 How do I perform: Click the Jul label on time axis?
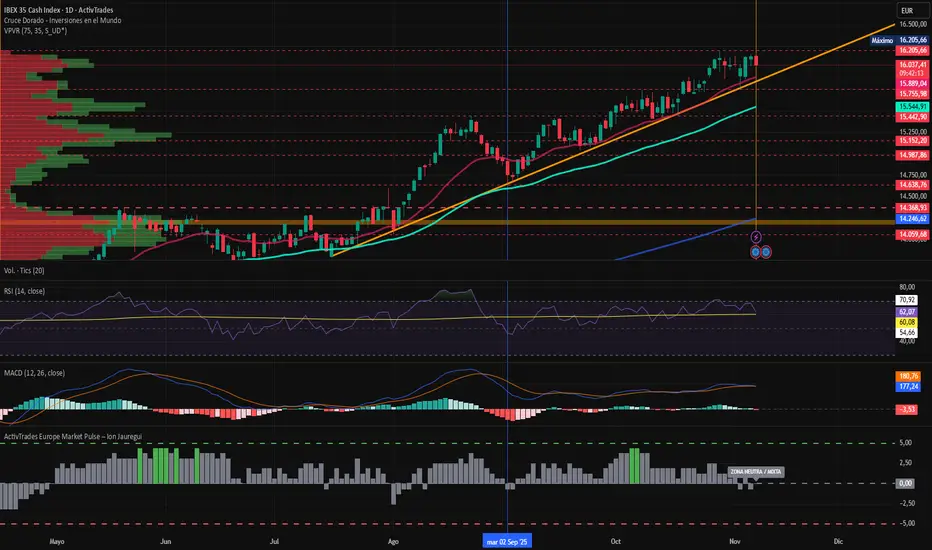click(274, 542)
